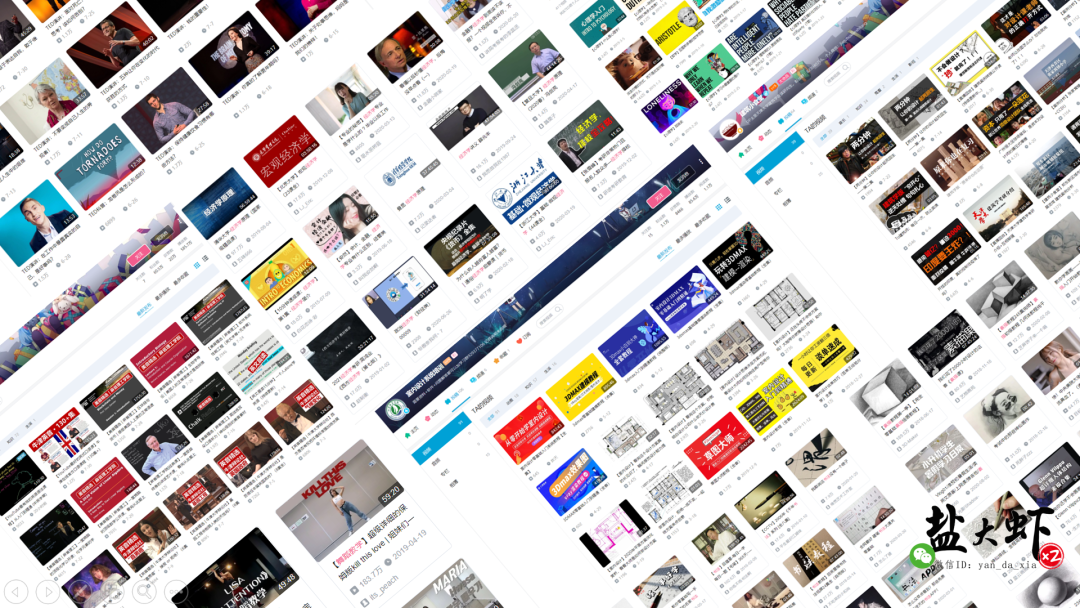
Task: Click the pink 关注 button on colorful toy banner
Action: tap(138, 255)
